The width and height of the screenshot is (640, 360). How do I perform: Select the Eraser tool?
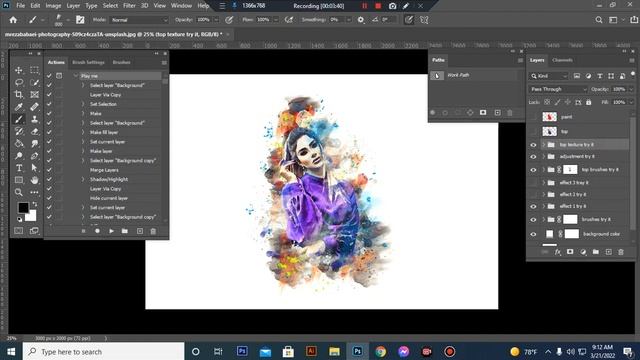pos(34,131)
